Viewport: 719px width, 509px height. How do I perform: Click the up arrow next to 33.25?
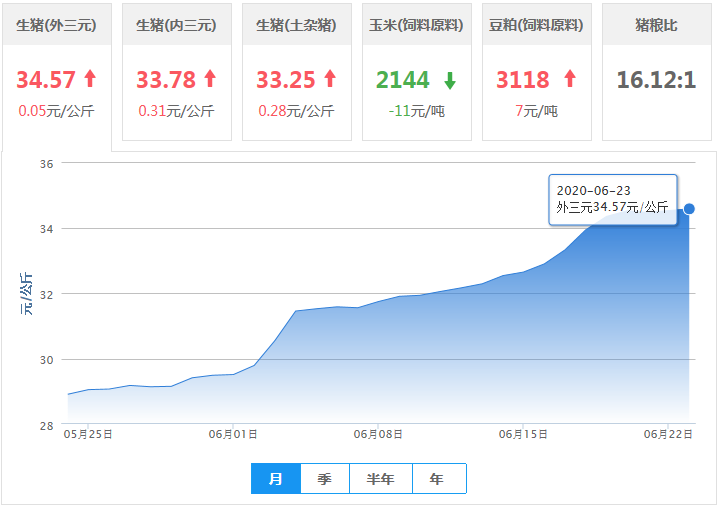pos(330,79)
